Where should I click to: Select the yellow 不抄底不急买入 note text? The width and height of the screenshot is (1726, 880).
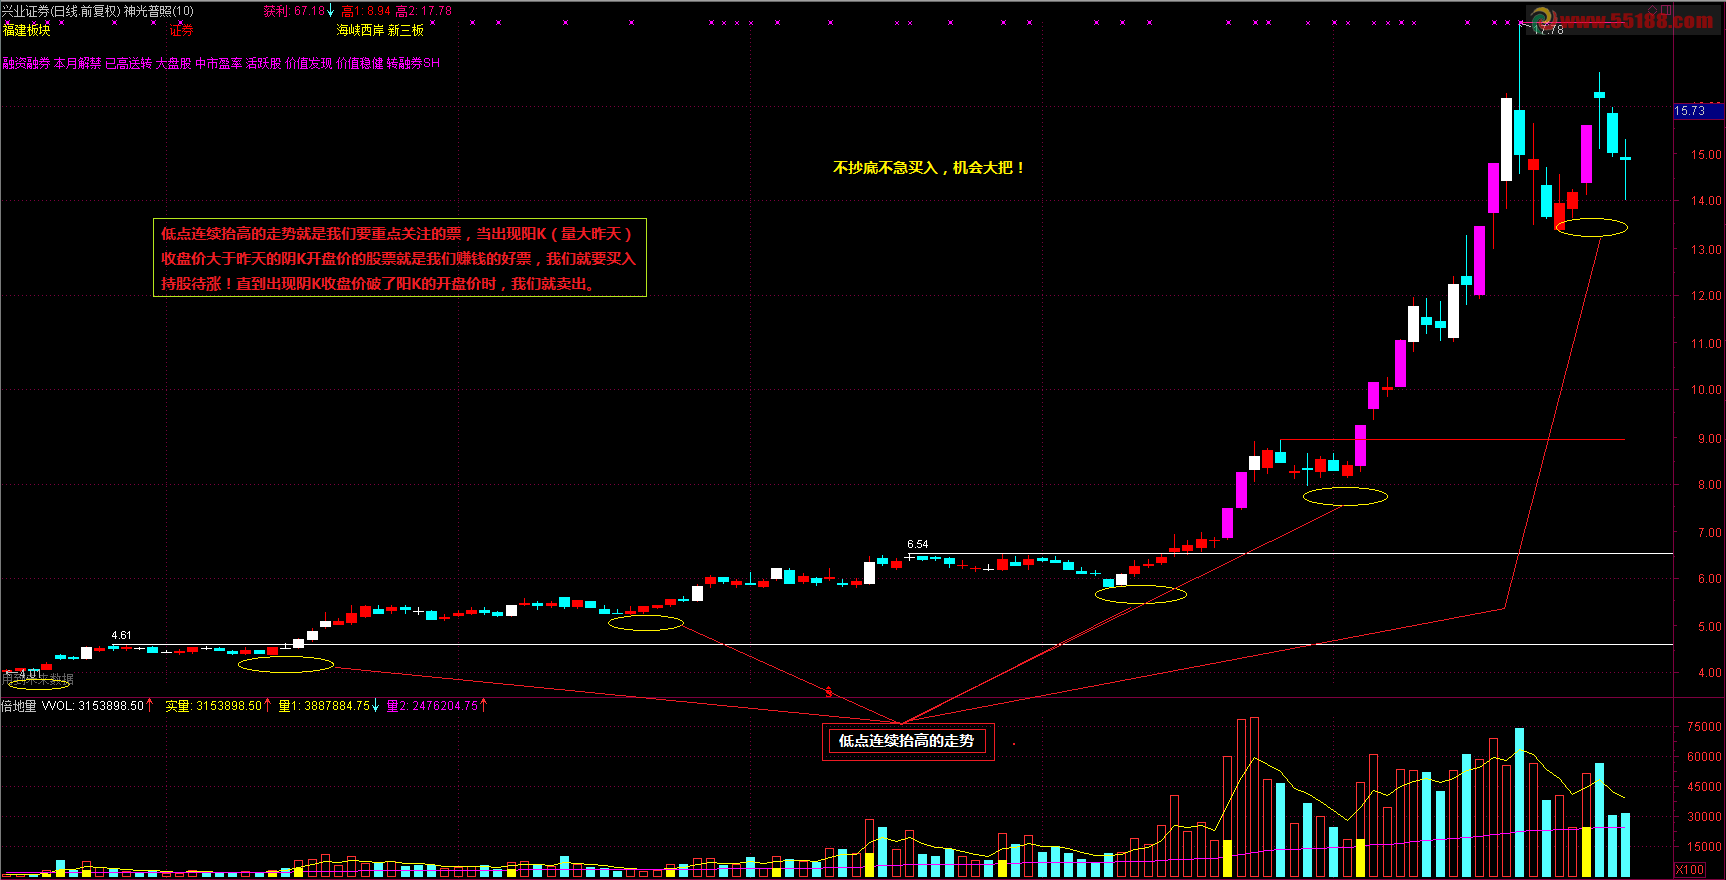pos(929,168)
